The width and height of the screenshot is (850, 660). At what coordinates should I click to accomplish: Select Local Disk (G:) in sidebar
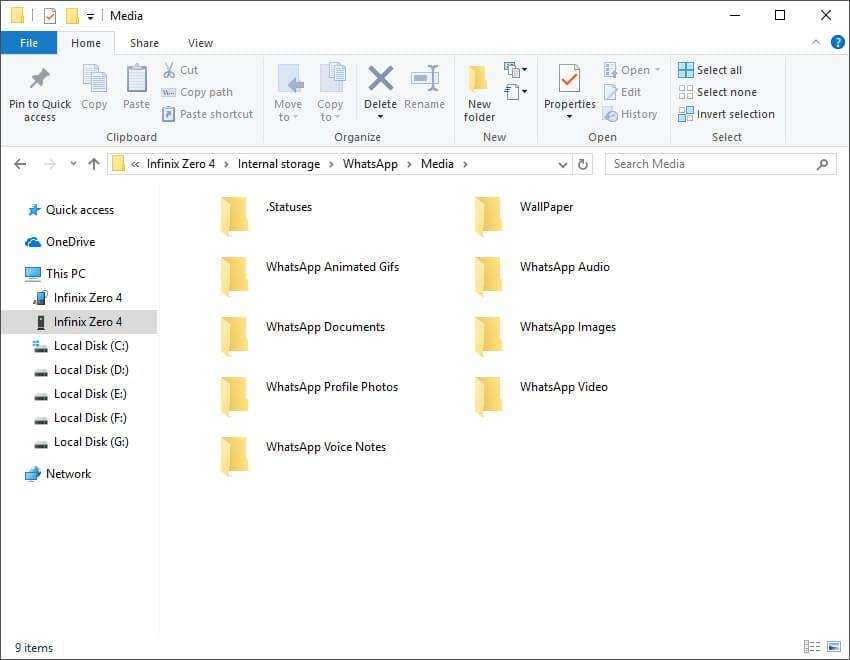click(x=91, y=442)
